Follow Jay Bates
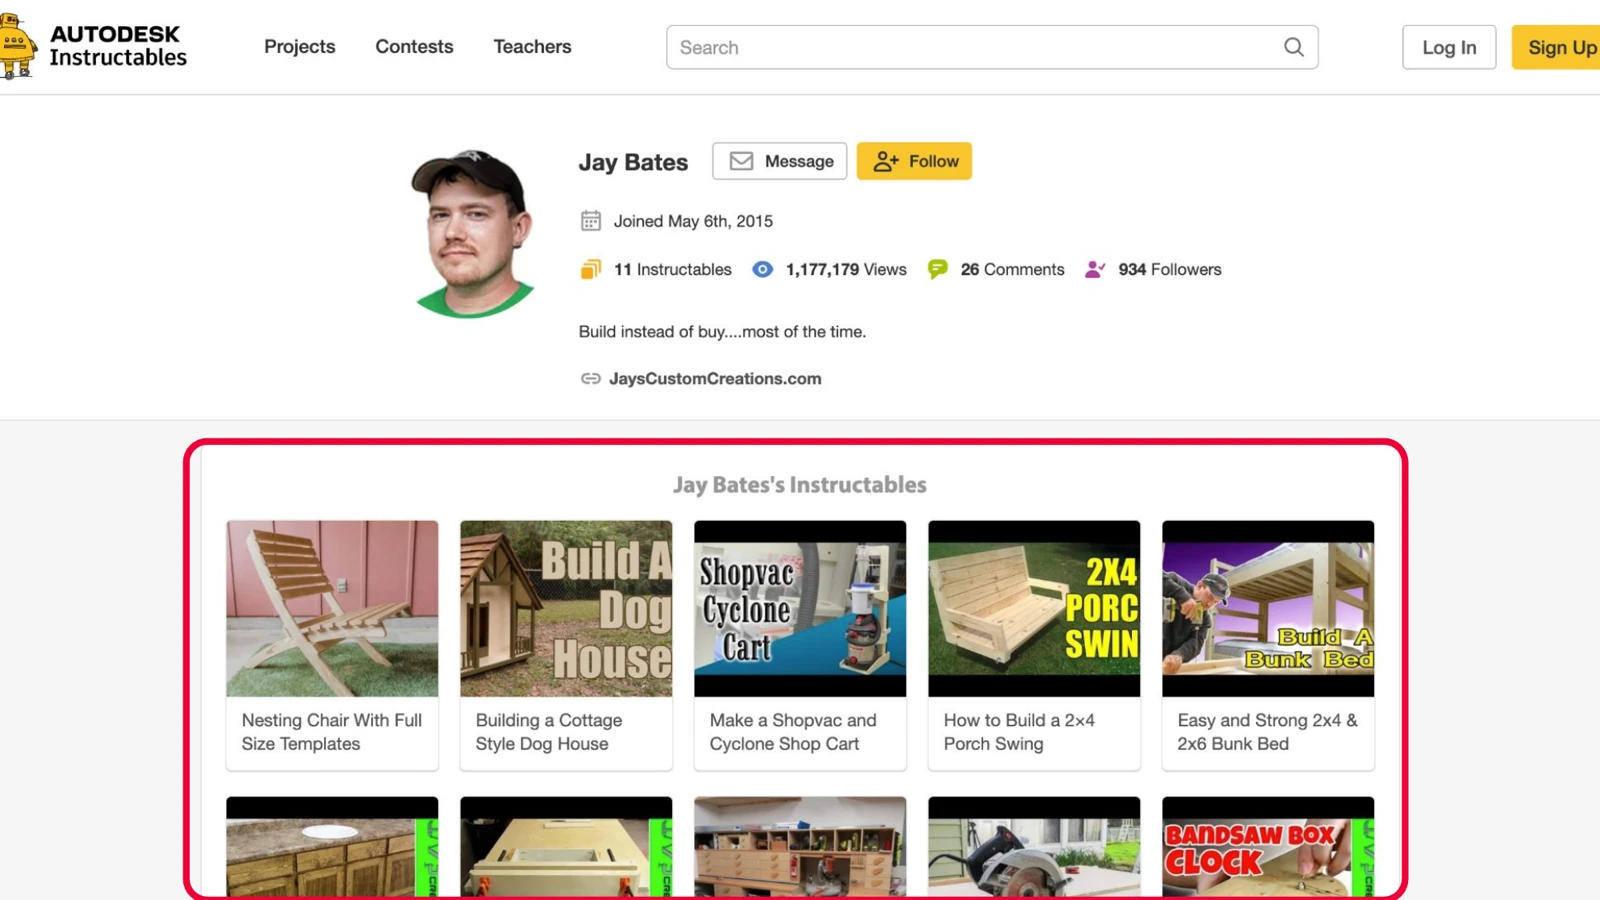 pos(914,161)
